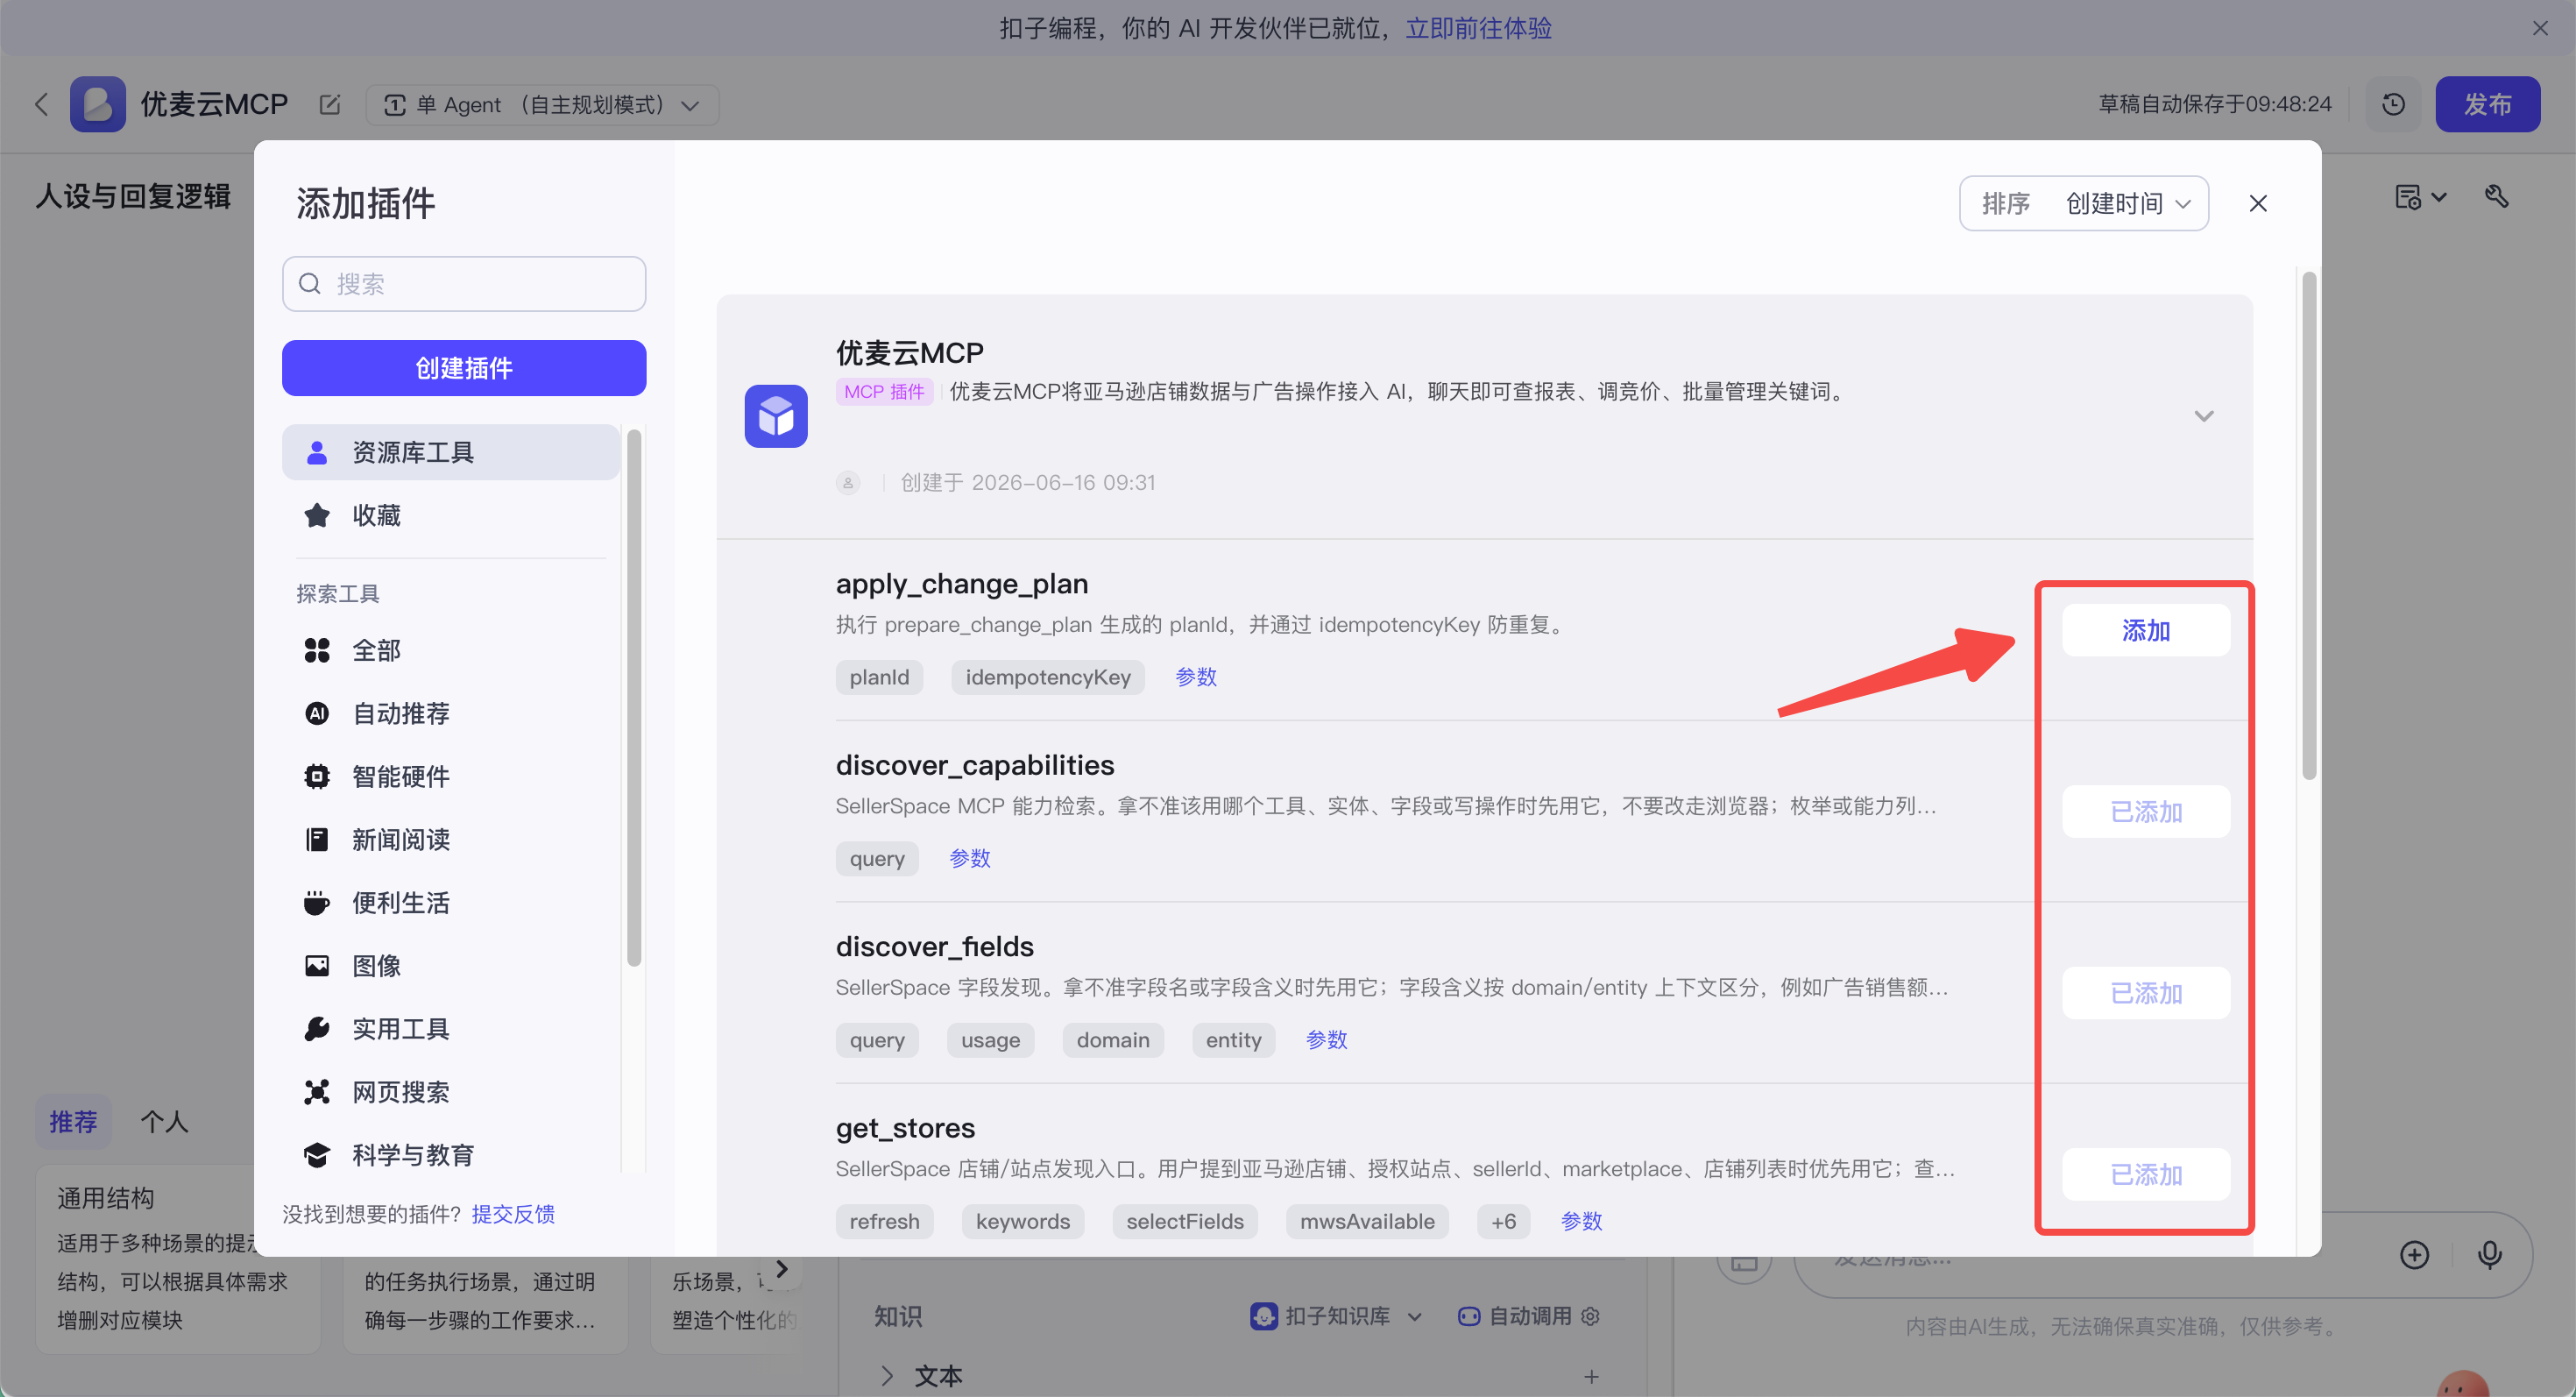Click 已添加 for discover_fields
This screenshot has height=1397, width=2576.
(x=2146, y=993)
